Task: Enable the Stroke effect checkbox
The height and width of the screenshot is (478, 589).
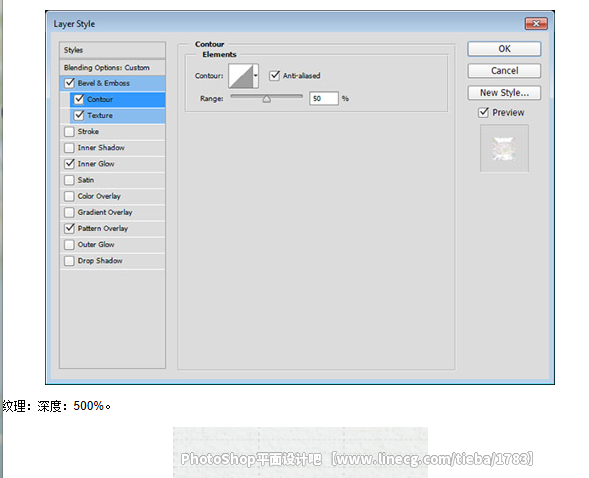Action: pos(69,132)
